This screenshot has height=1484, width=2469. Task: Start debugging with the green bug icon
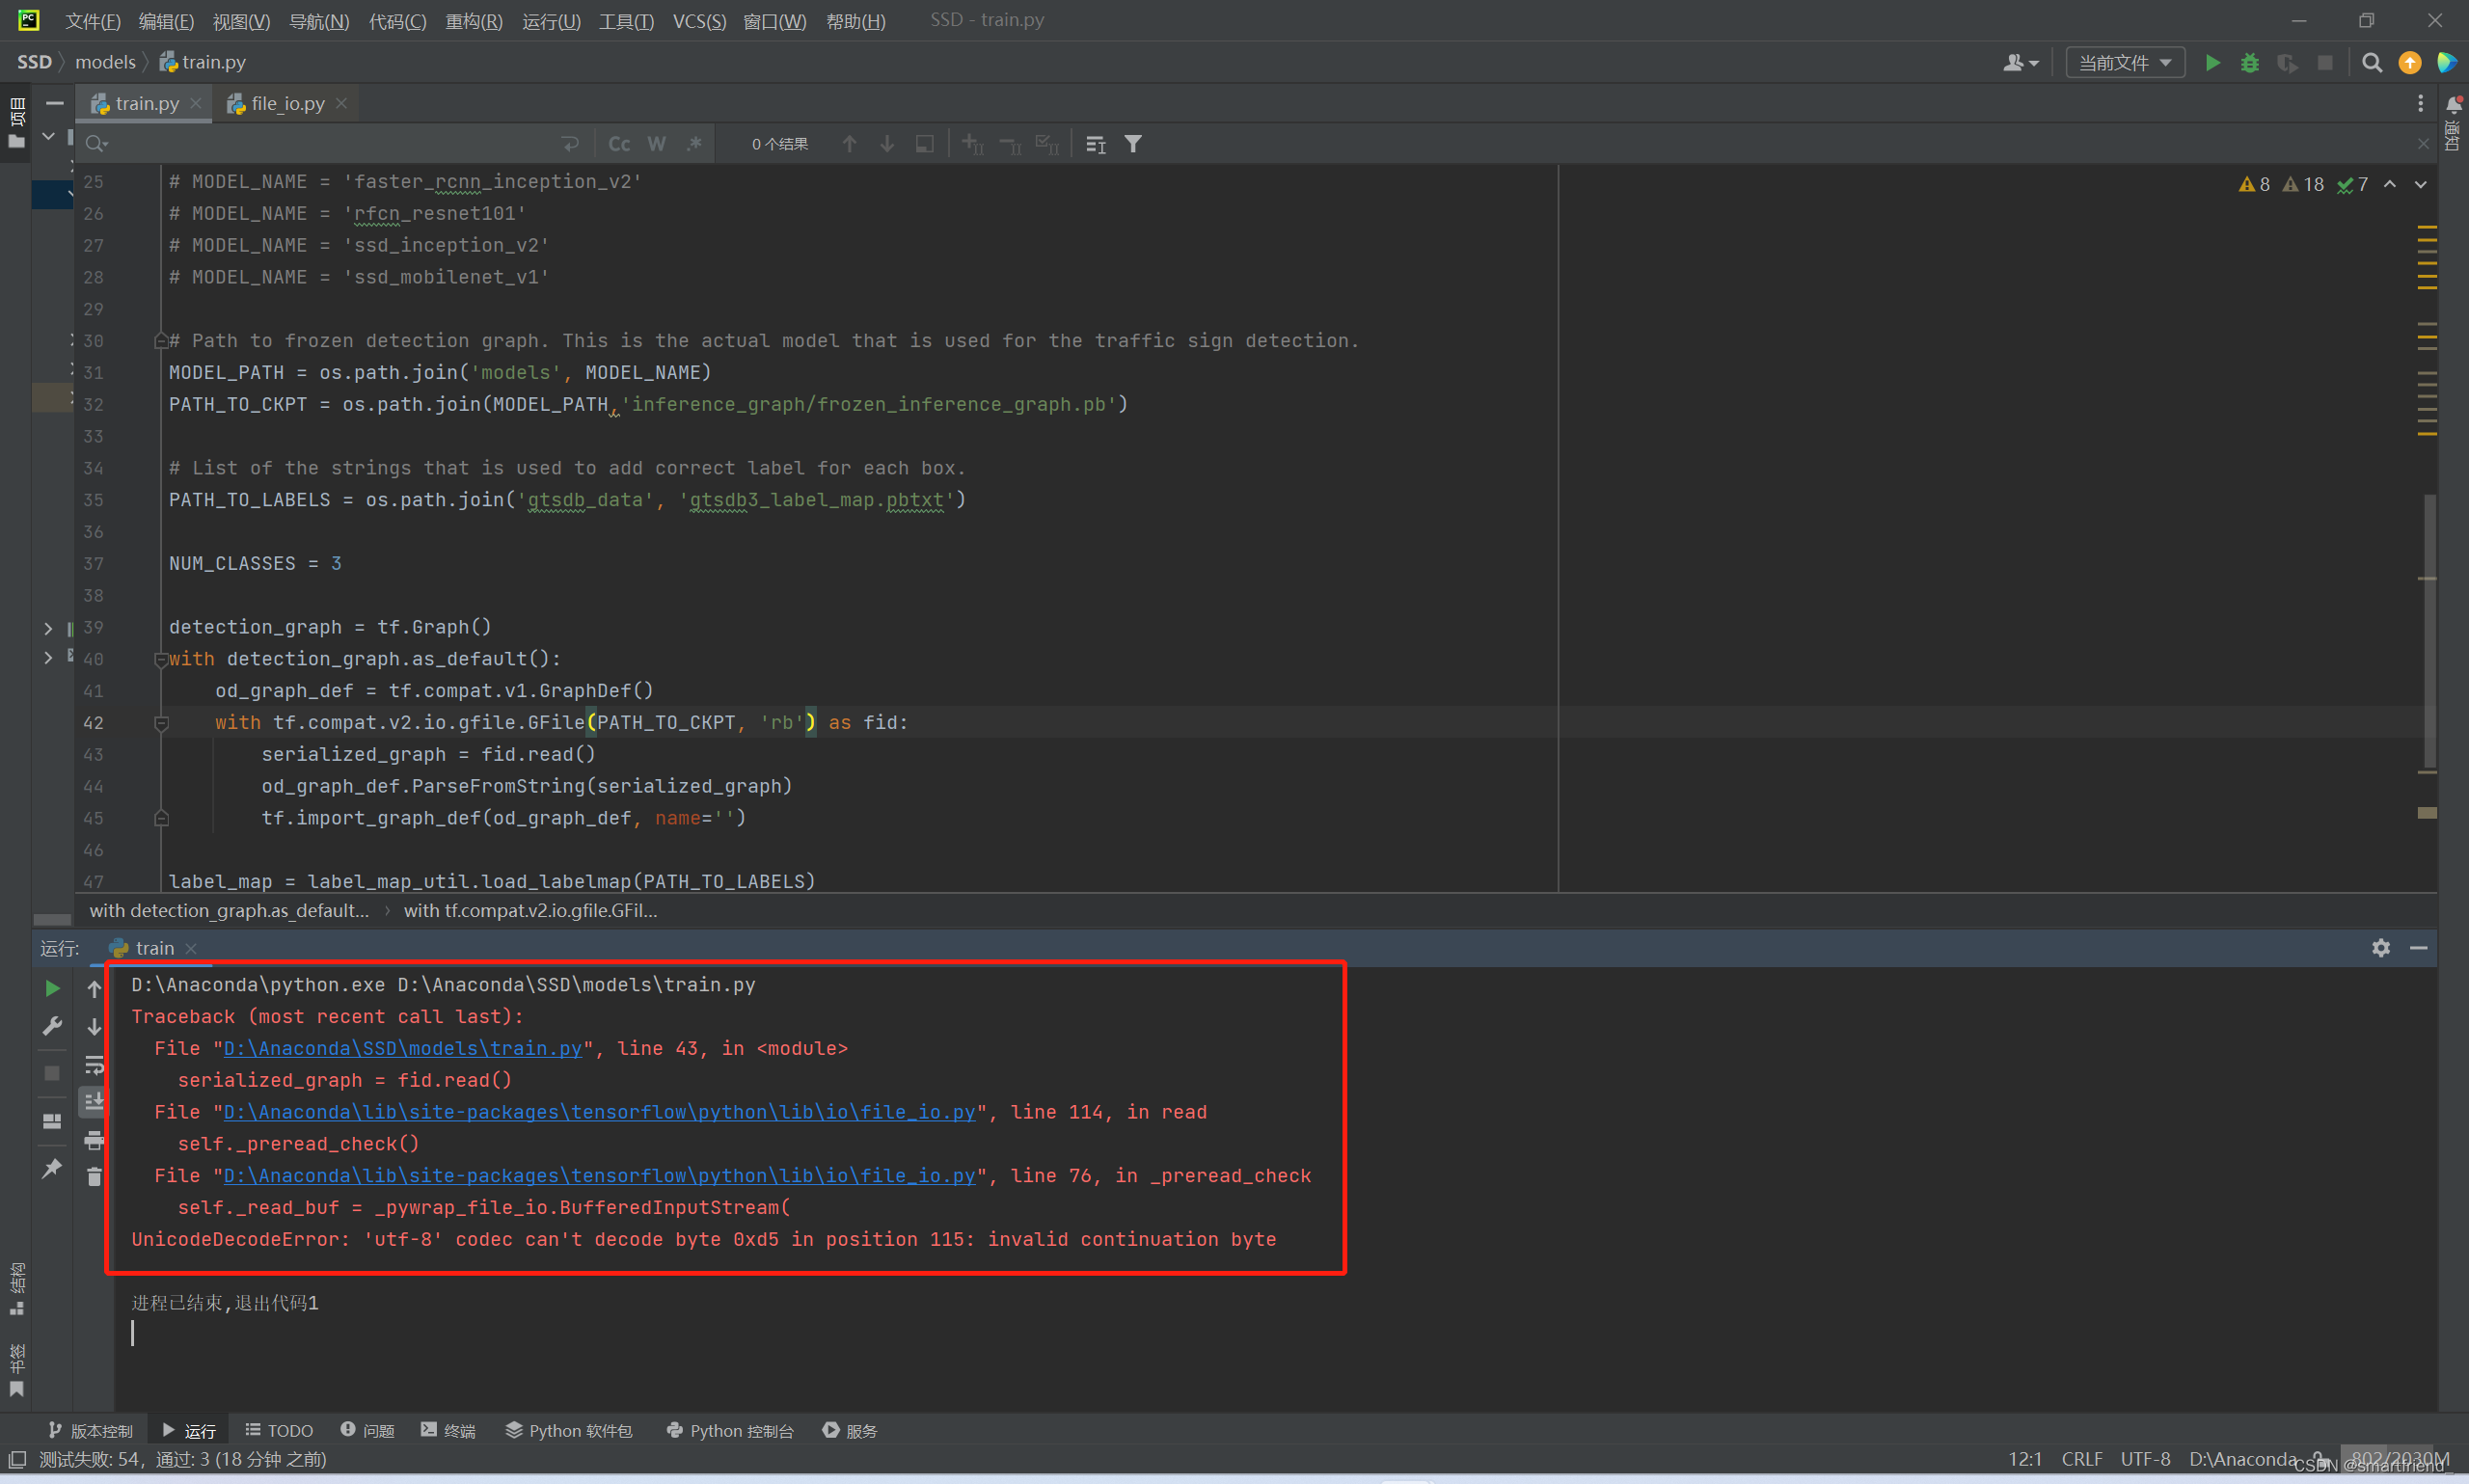pyautogui.click(x=2250, y=63)
